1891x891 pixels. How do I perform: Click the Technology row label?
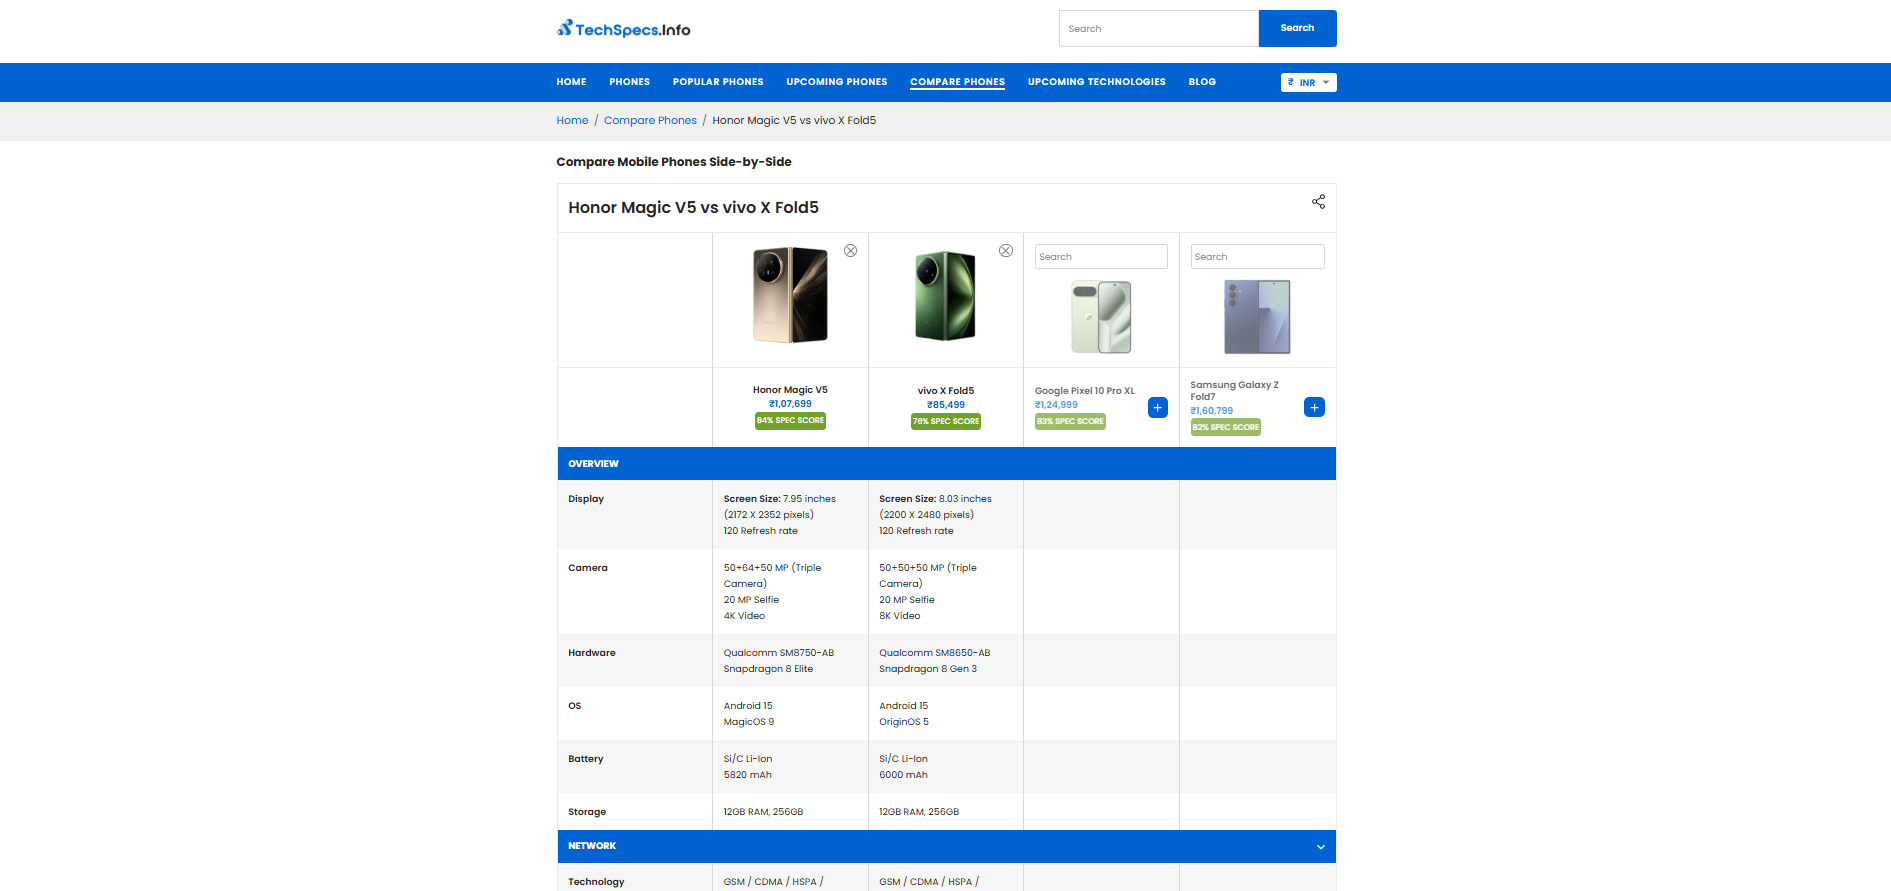click(x=596, y=882)
